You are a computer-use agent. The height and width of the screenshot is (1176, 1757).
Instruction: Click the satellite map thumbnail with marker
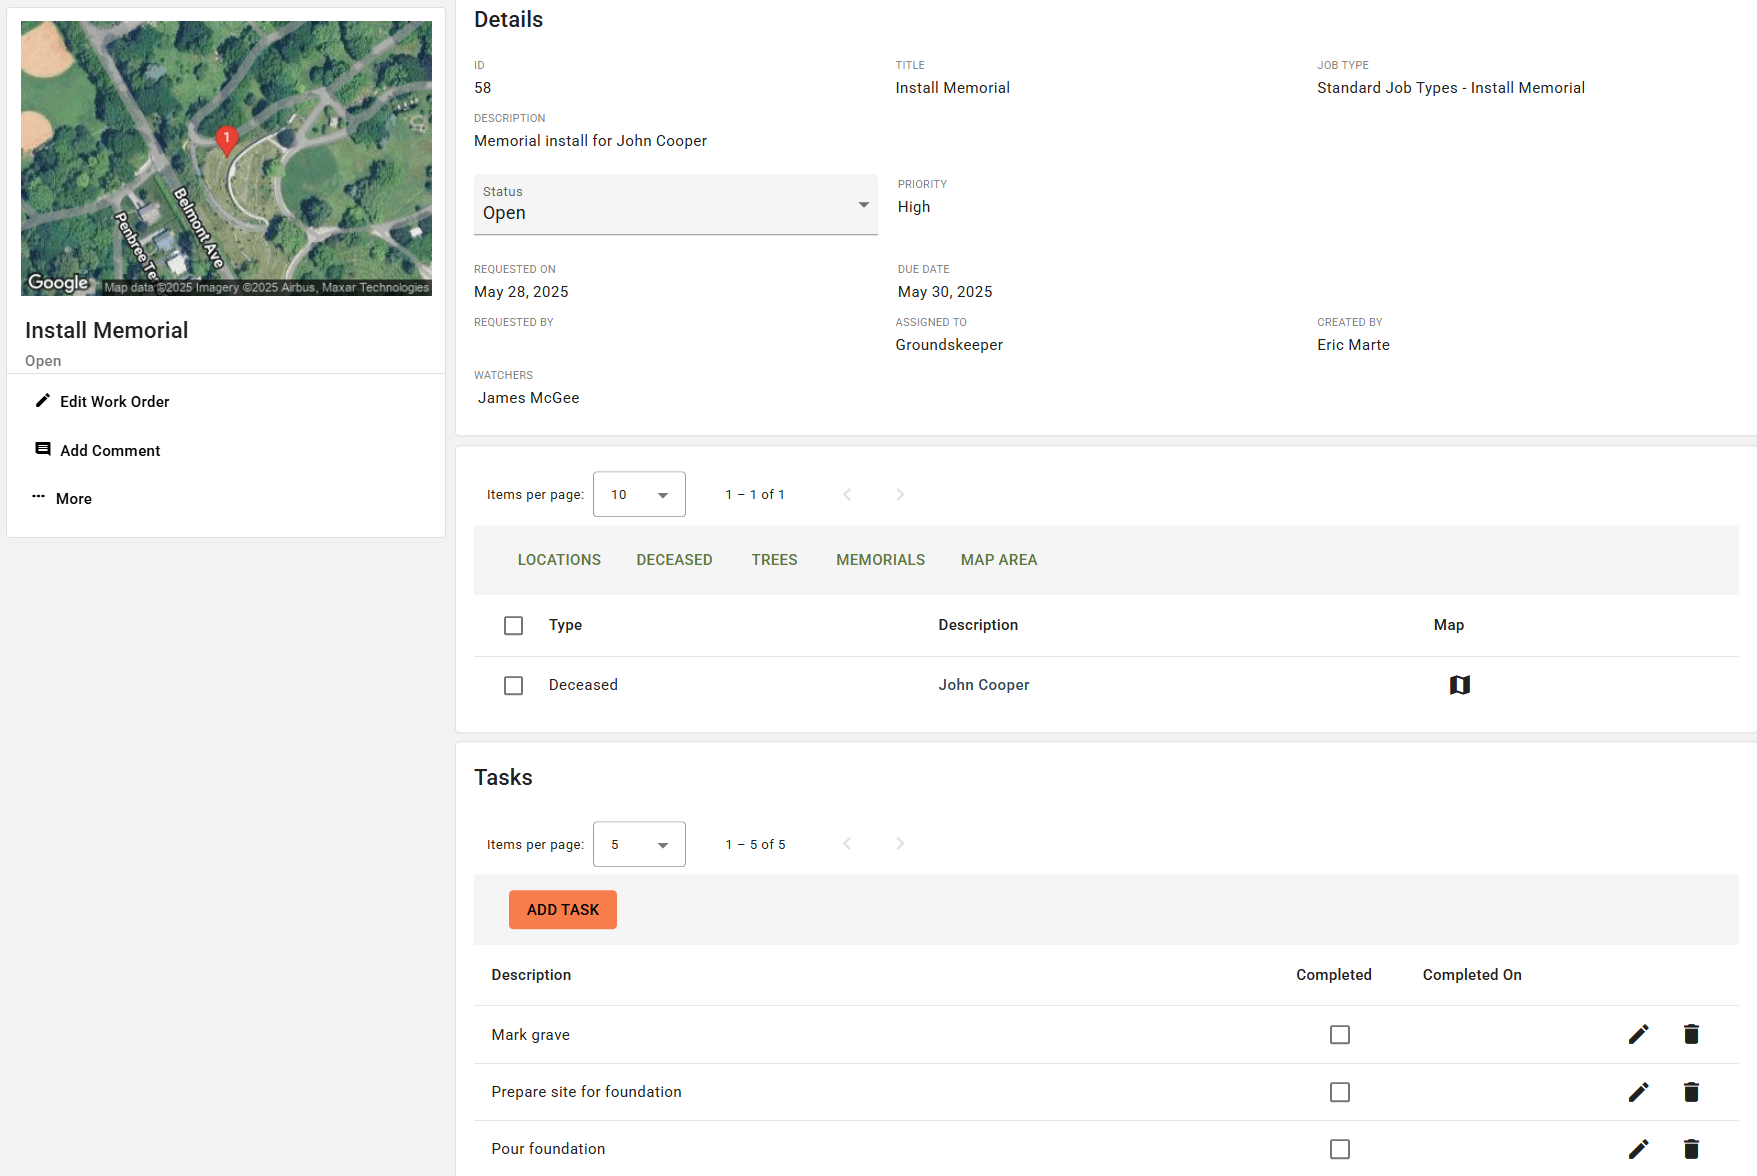[225, 157]
